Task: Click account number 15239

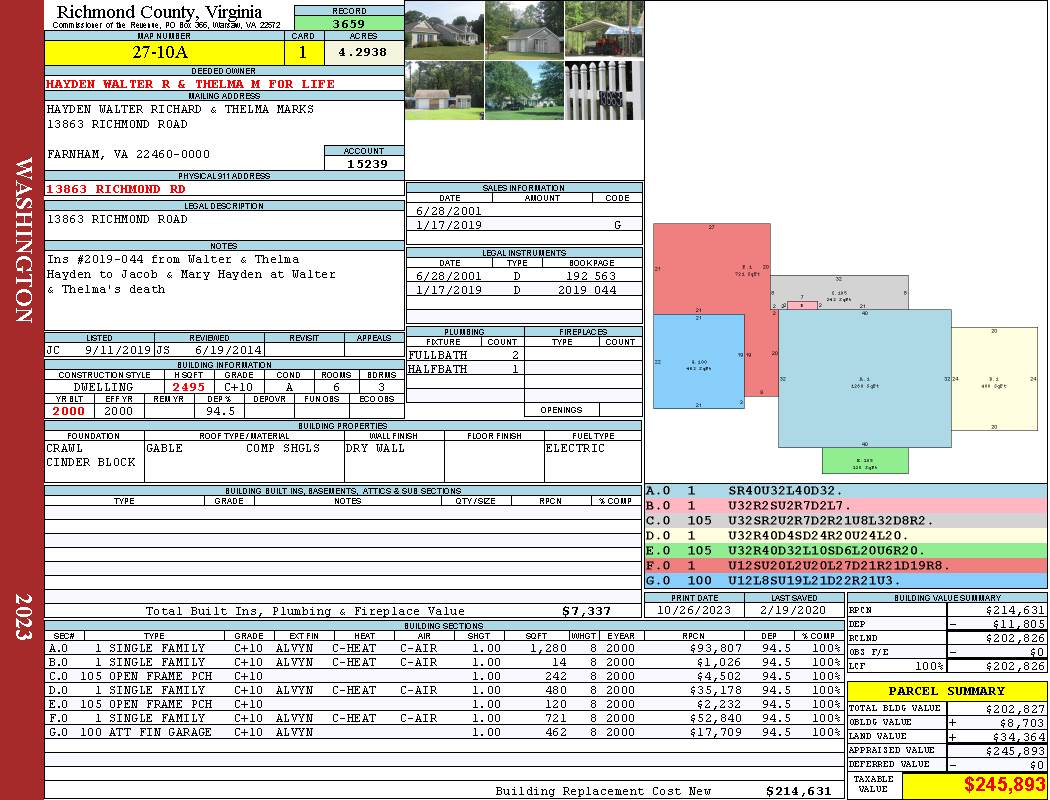Action: point(367,163)
